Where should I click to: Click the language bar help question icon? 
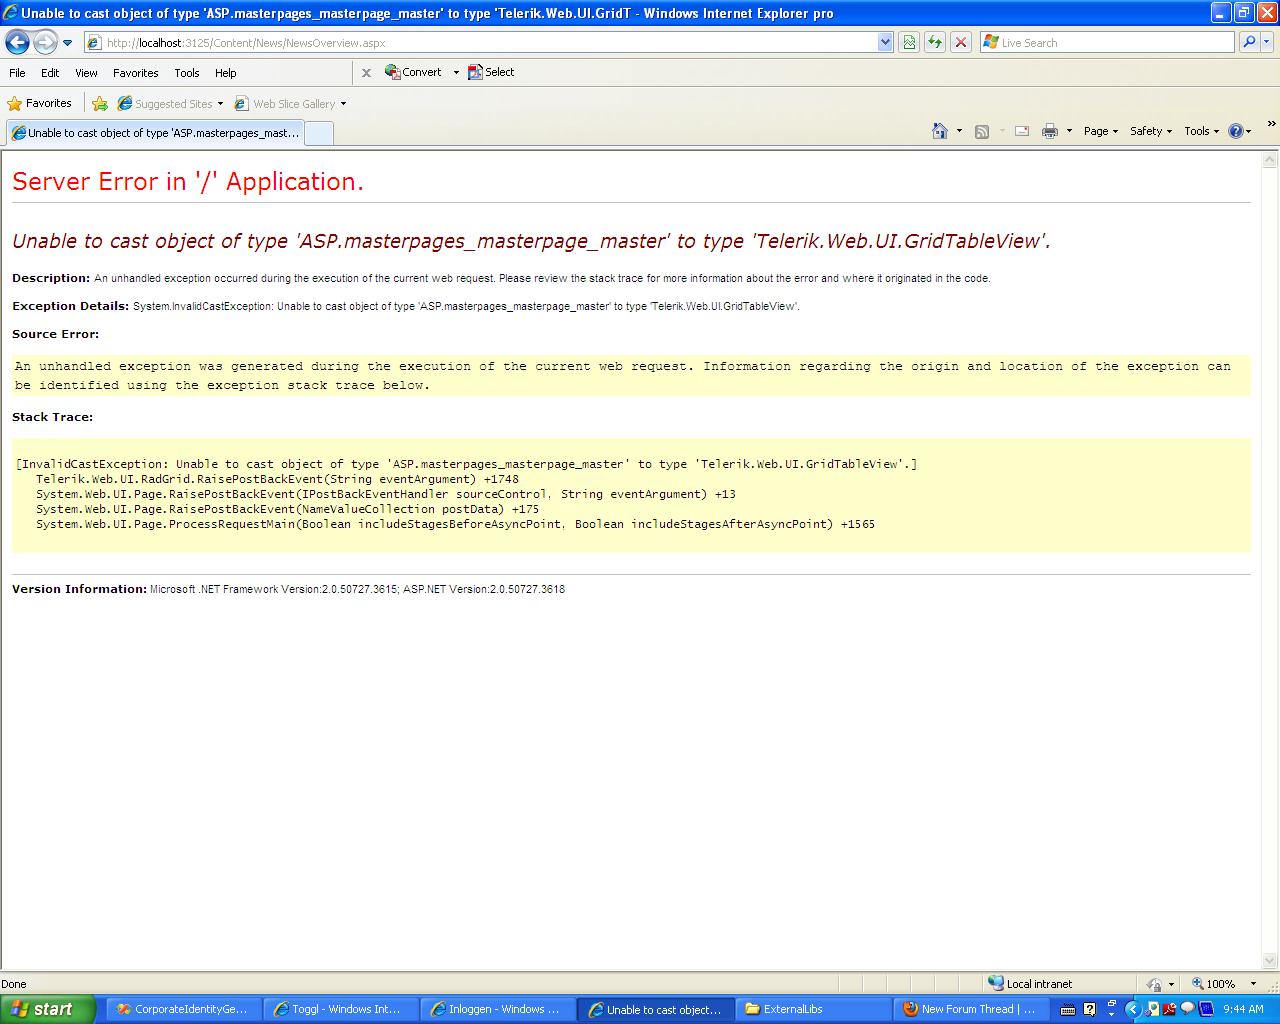(x=1090, y=1009)
